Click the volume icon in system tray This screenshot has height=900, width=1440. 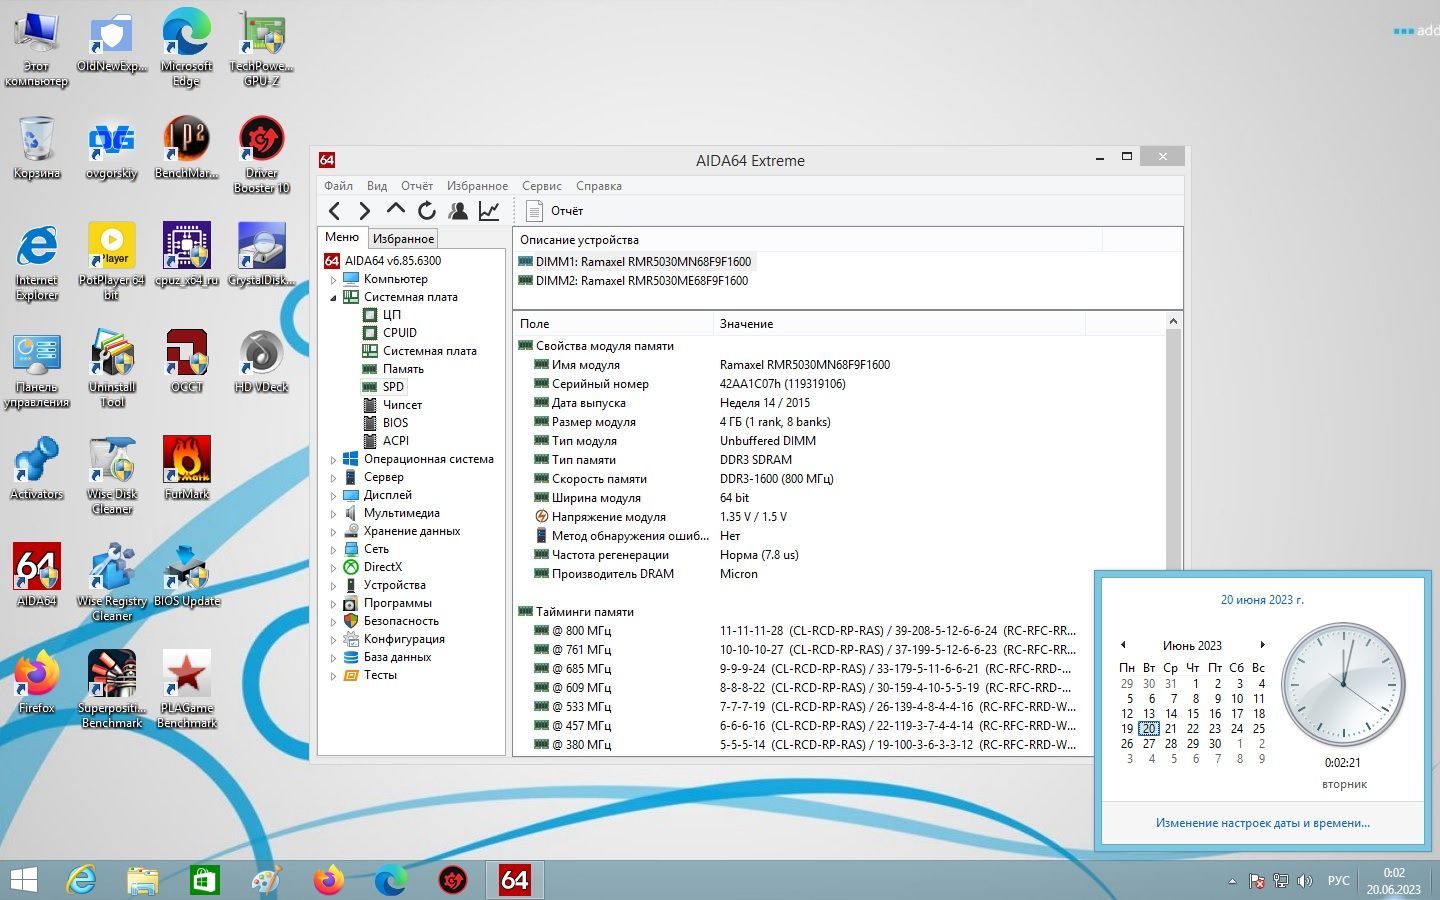click(x=1304, y=881)
